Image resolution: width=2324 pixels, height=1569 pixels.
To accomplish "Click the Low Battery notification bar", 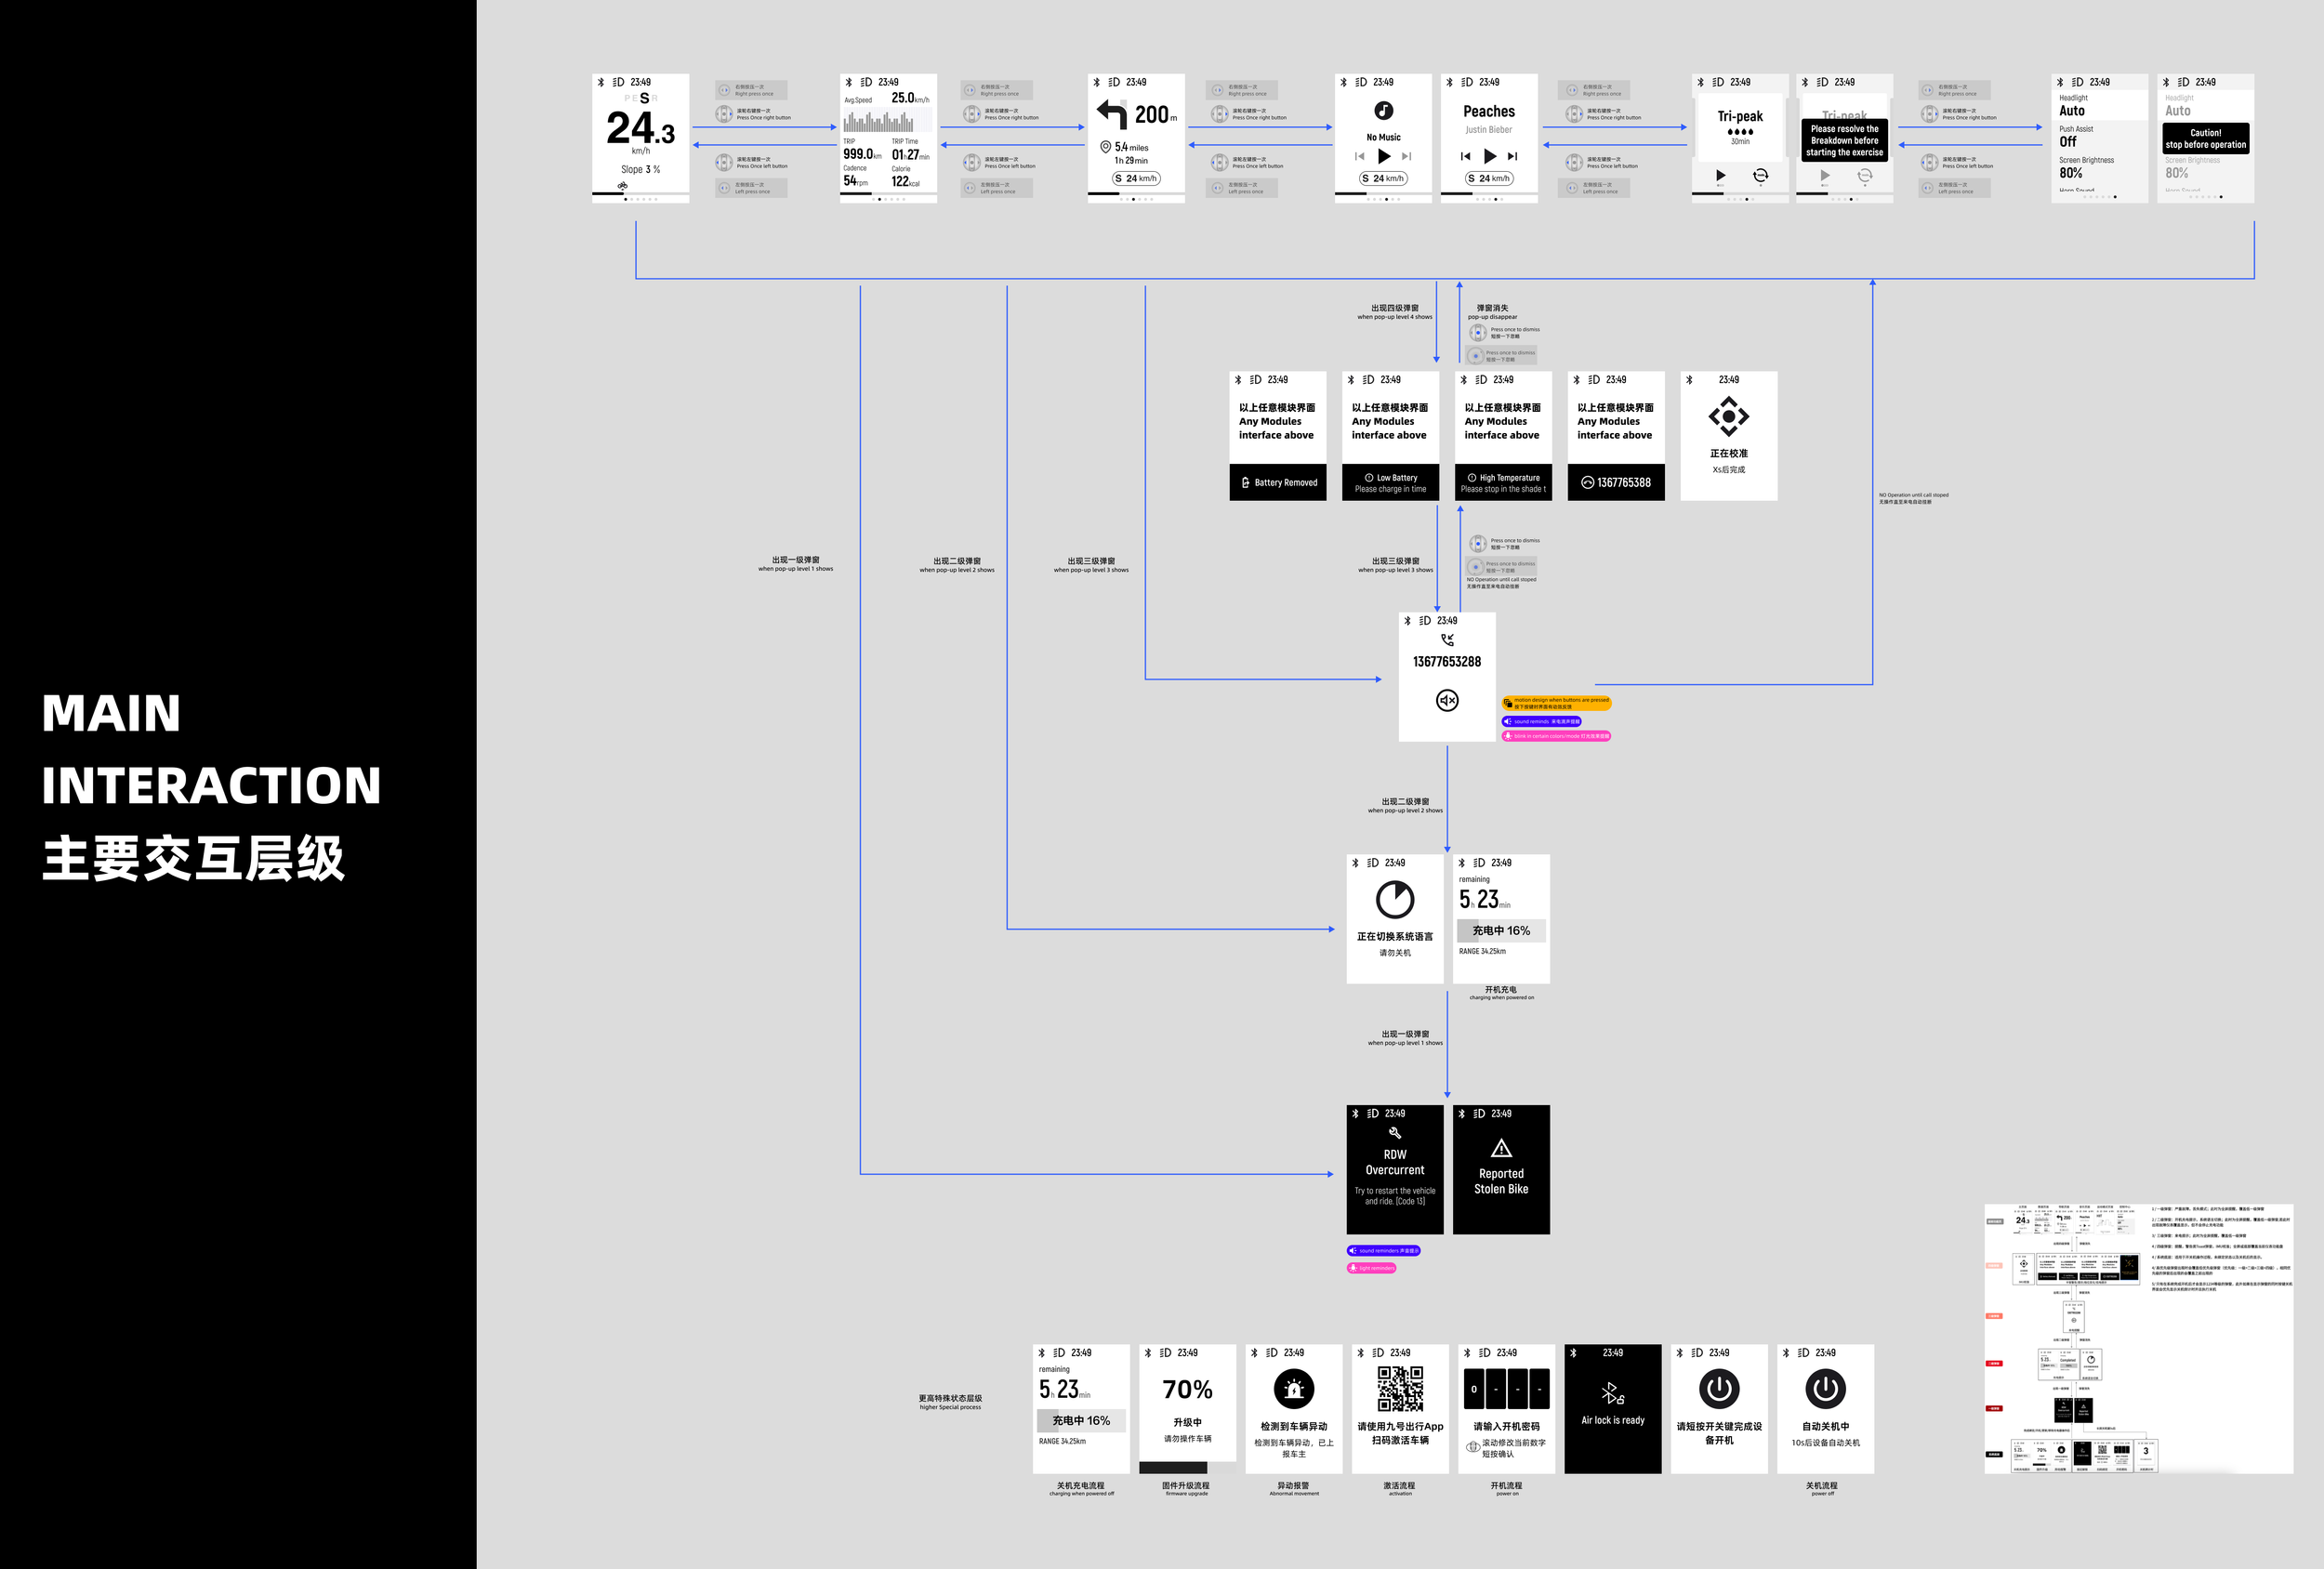I will (1390, 482).
